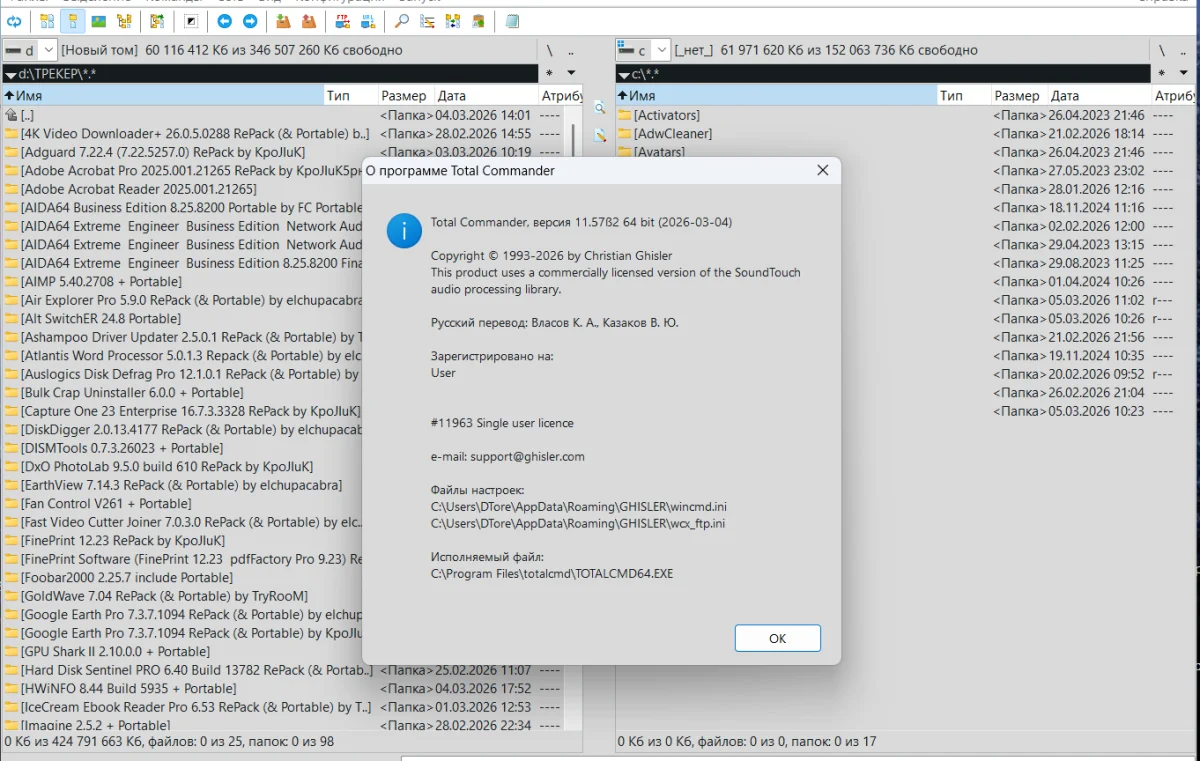Go forward with the blue right arrow
Image resolution: width=1200 pixels, height=761 pixels.
[x=250, y=21]
